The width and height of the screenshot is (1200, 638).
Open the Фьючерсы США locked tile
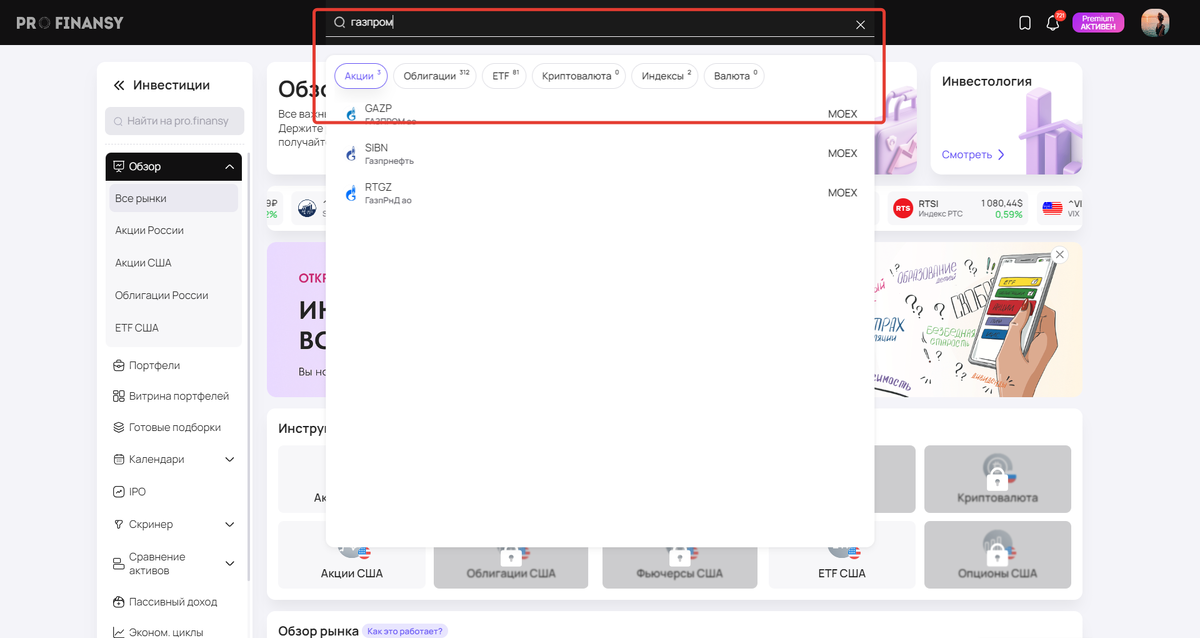679,554
